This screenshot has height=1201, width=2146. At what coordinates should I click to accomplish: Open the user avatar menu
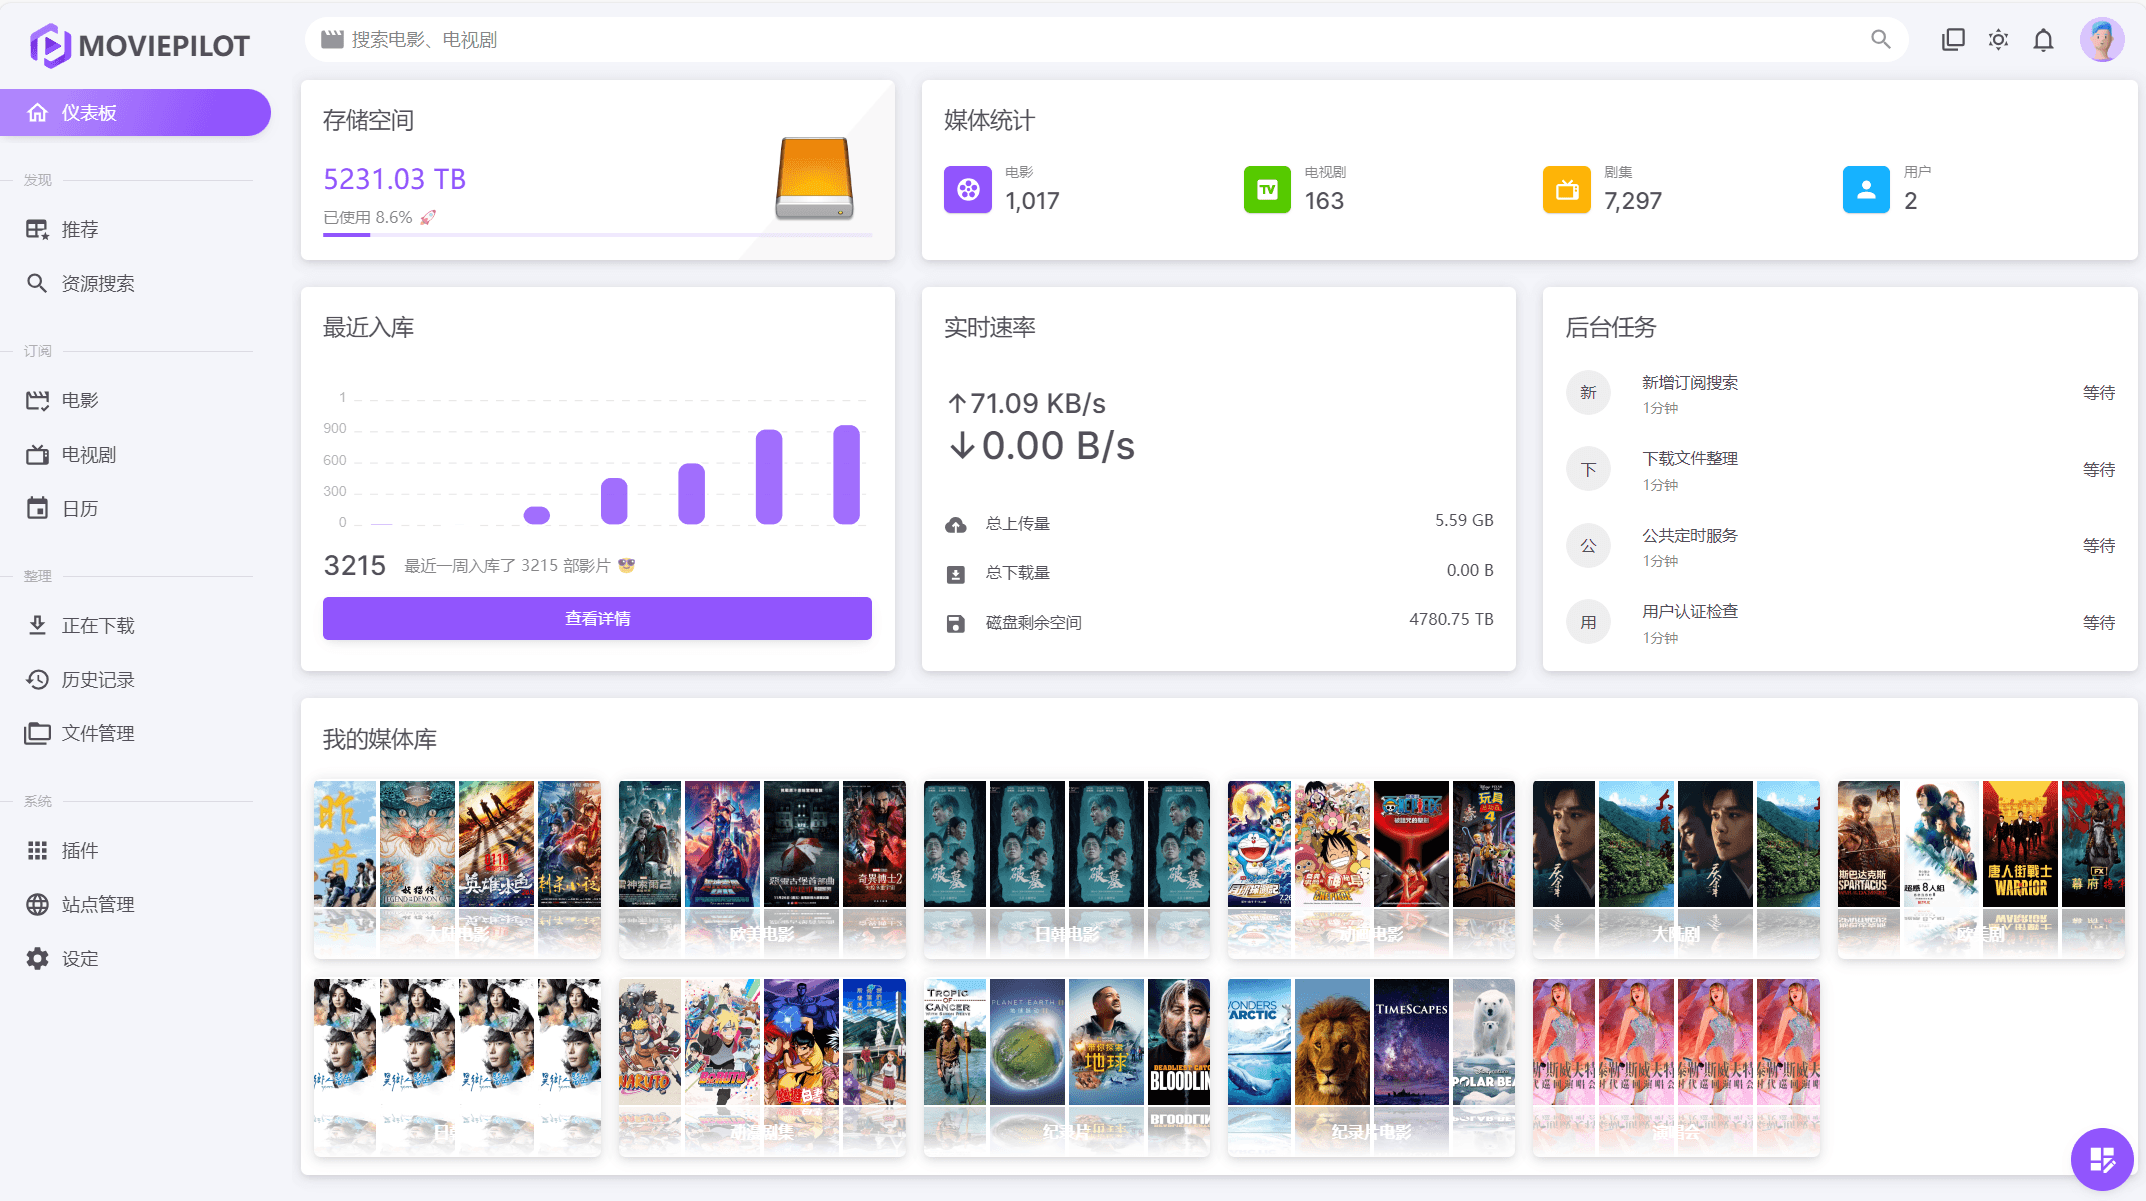2102,39
